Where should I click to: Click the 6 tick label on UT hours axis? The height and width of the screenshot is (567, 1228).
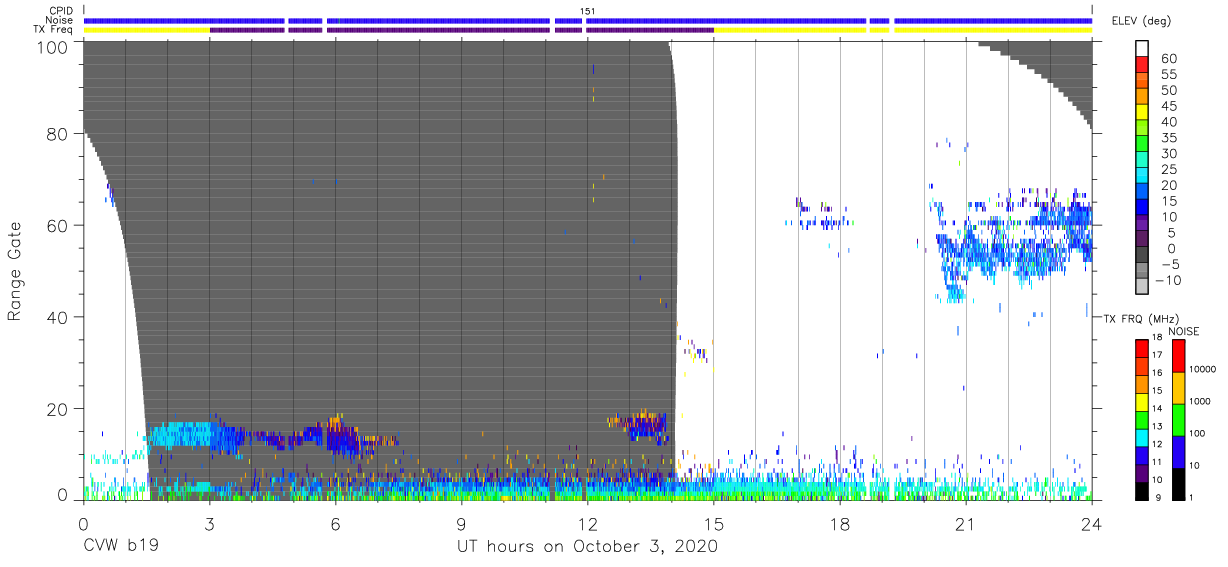(335, 523)
